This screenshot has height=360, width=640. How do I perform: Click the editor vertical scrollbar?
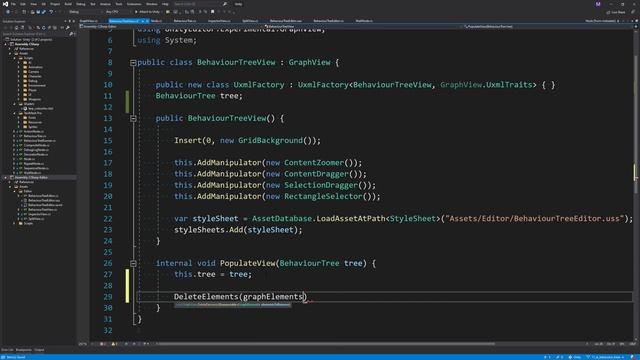636,184
